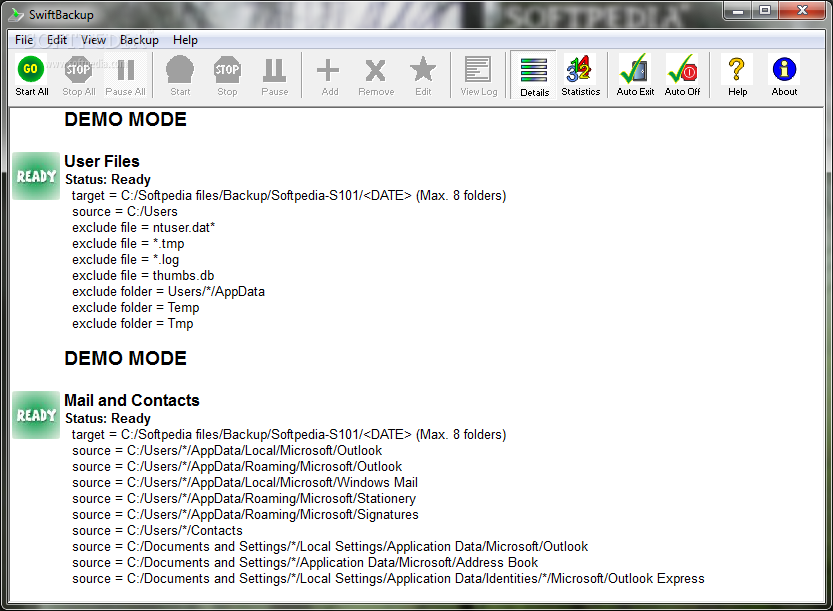This screenshot has width=833, height=611.
Task: Click the 'exclude file = thumbs.db' line
Action: [143, 275]
